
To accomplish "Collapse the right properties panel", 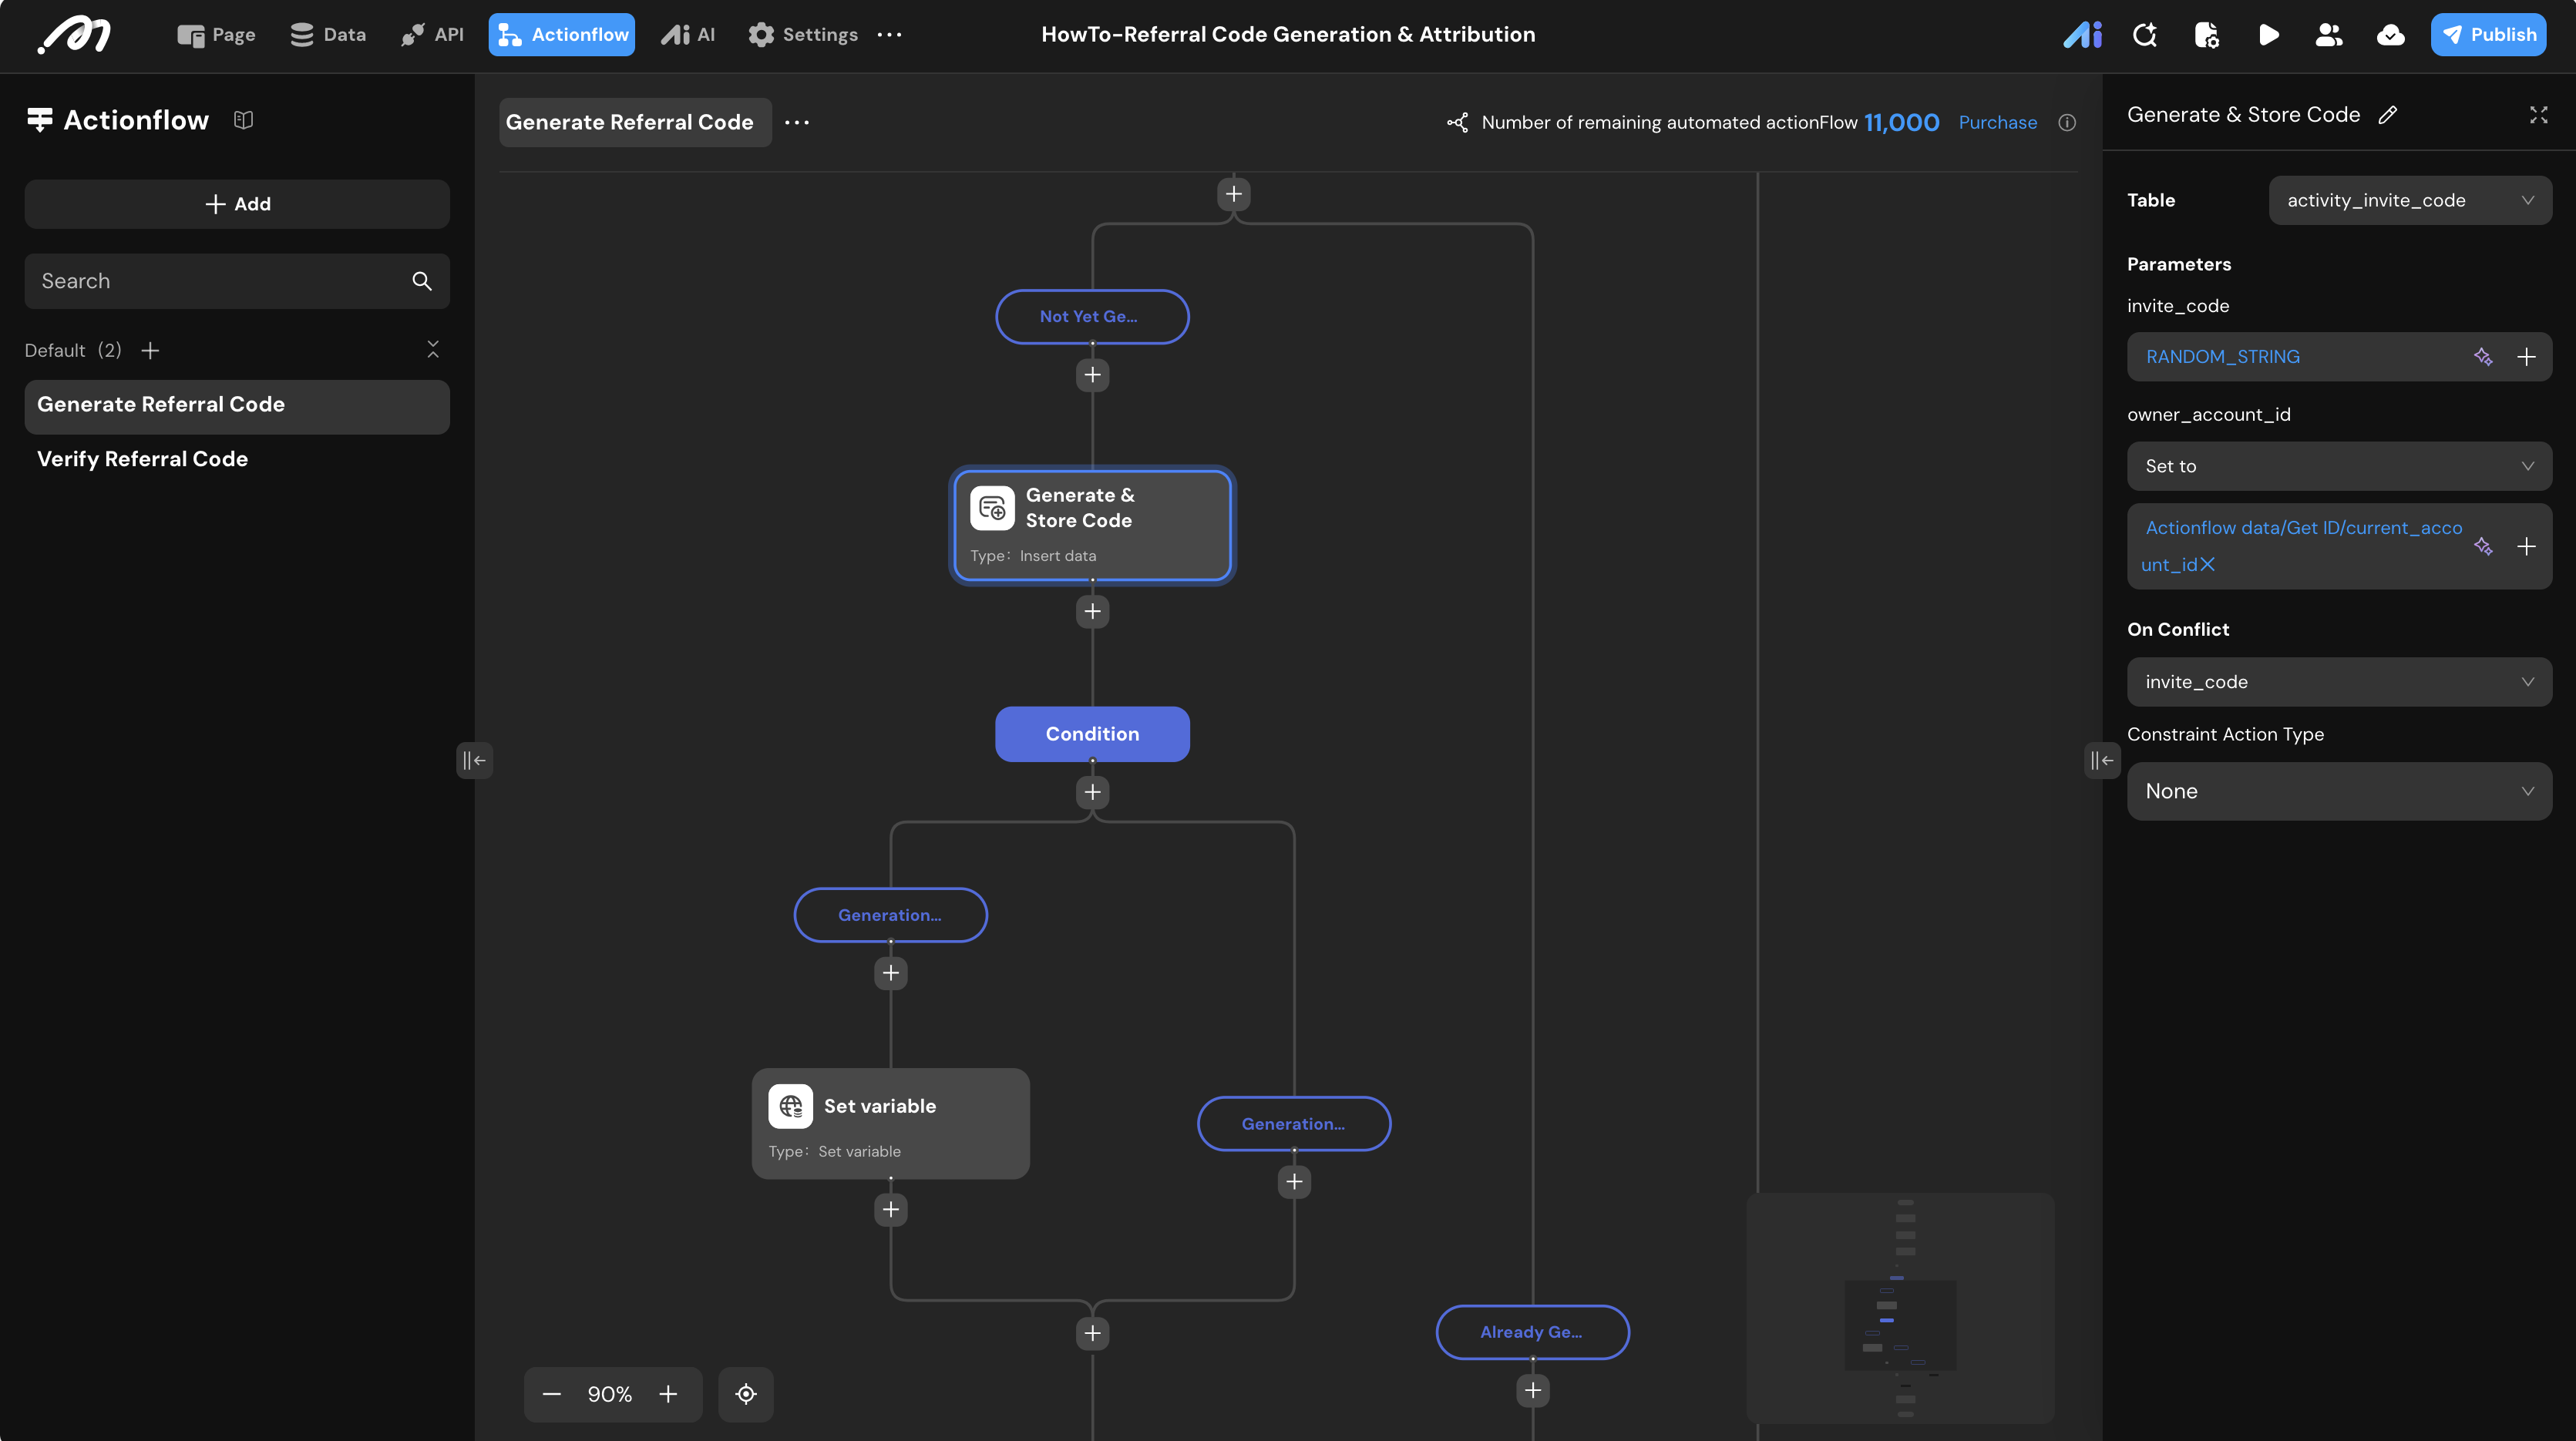I will point(2101,761).
